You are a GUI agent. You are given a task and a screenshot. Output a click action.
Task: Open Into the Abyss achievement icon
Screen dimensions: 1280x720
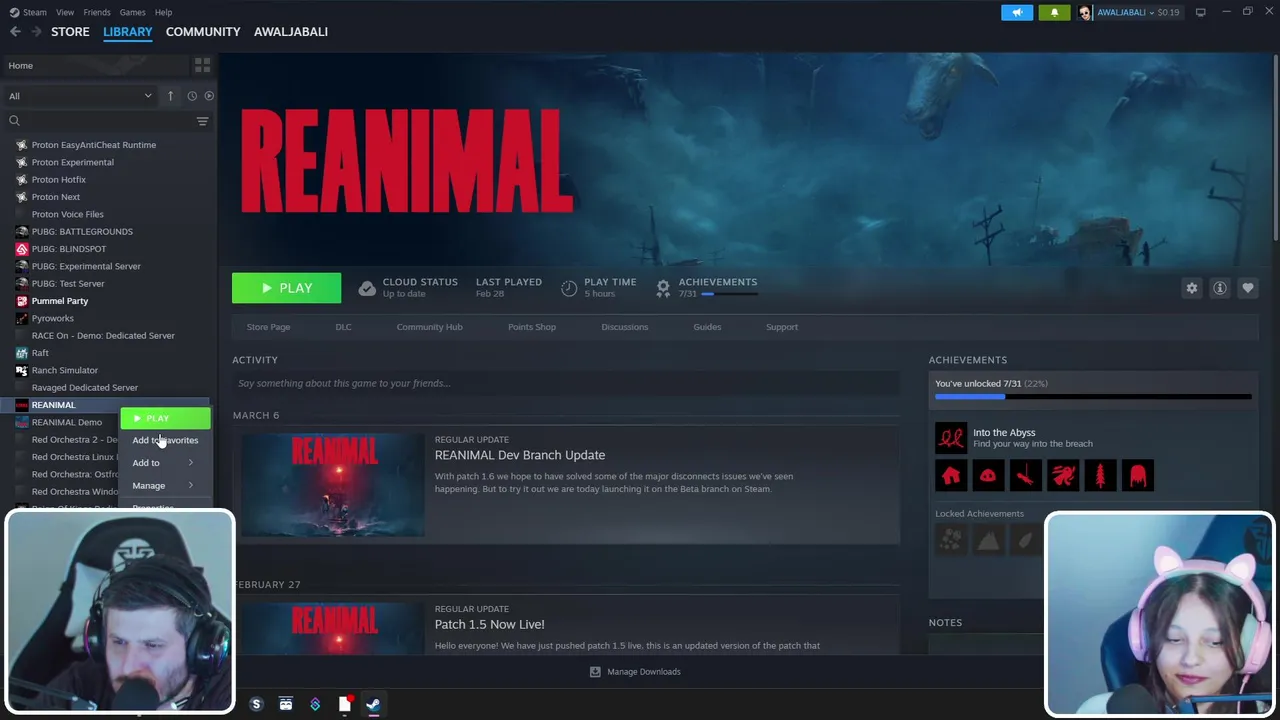[x=951, y=437]
